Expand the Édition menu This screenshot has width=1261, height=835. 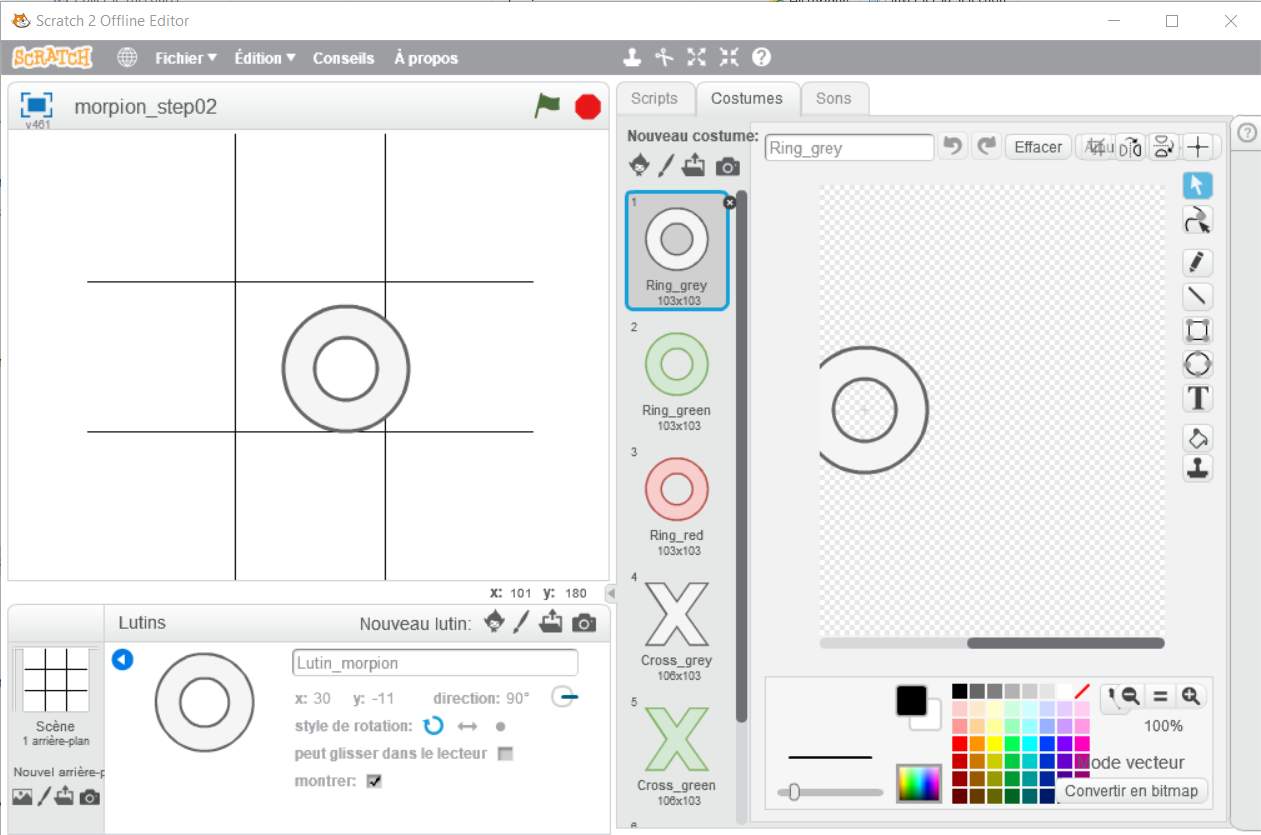[x=265, y=58]
